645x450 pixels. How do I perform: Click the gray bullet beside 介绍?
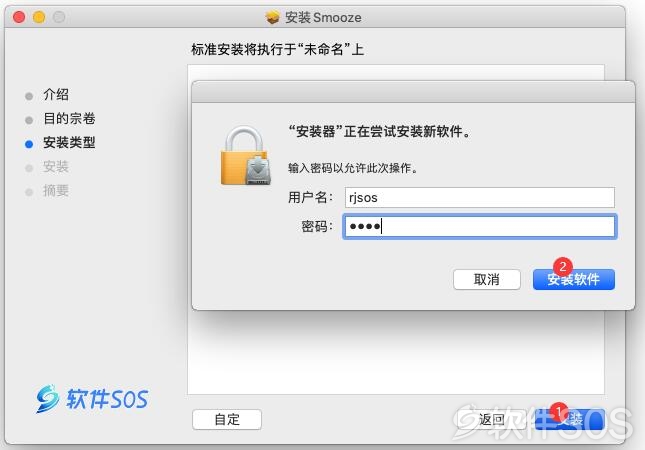29,96
